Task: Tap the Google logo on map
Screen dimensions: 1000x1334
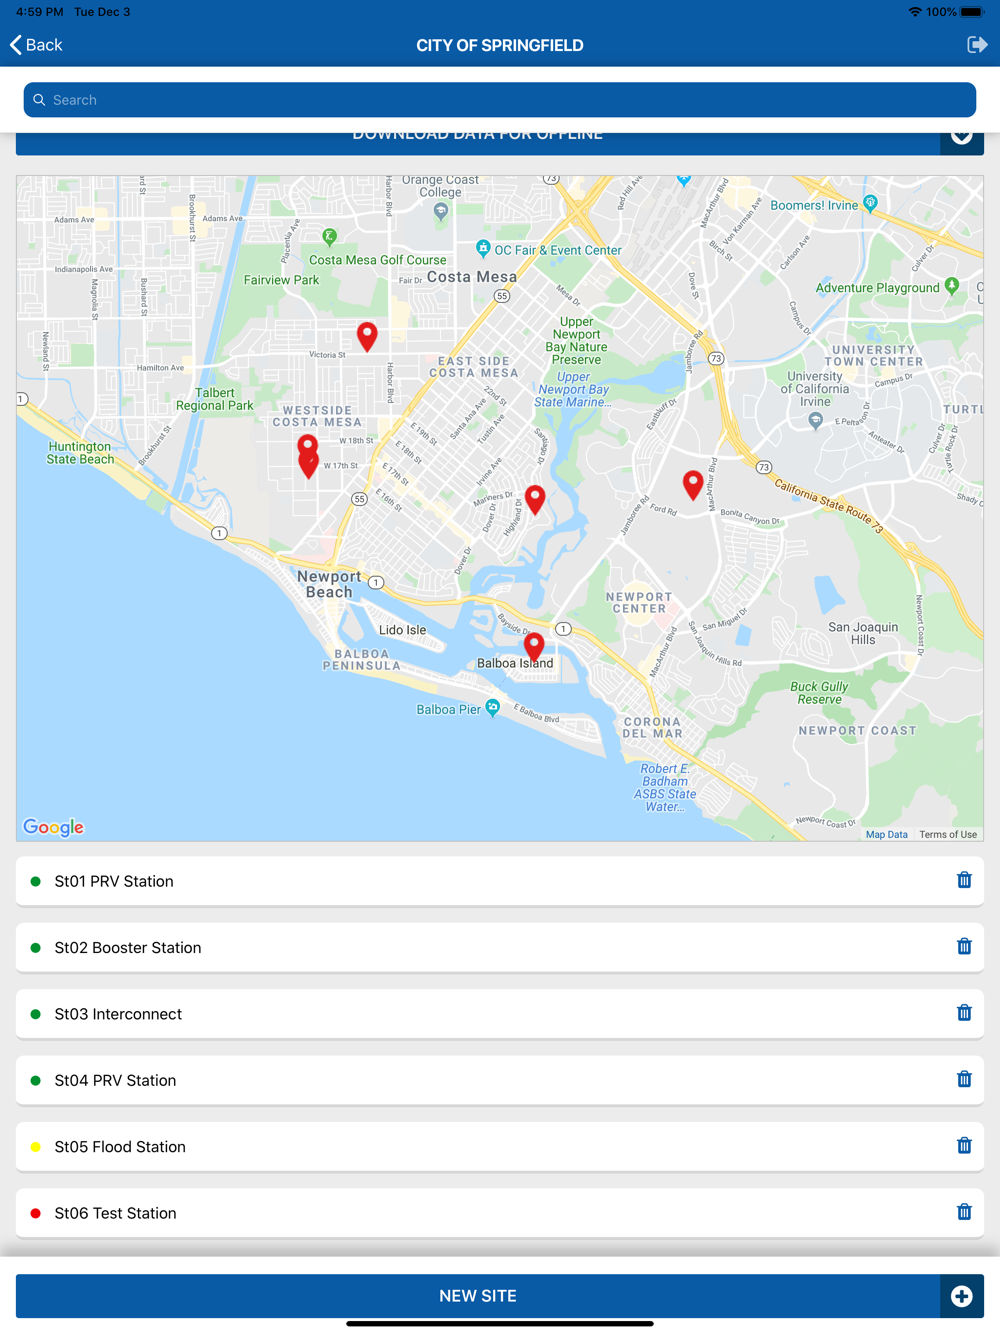Action: coord(54,827)
